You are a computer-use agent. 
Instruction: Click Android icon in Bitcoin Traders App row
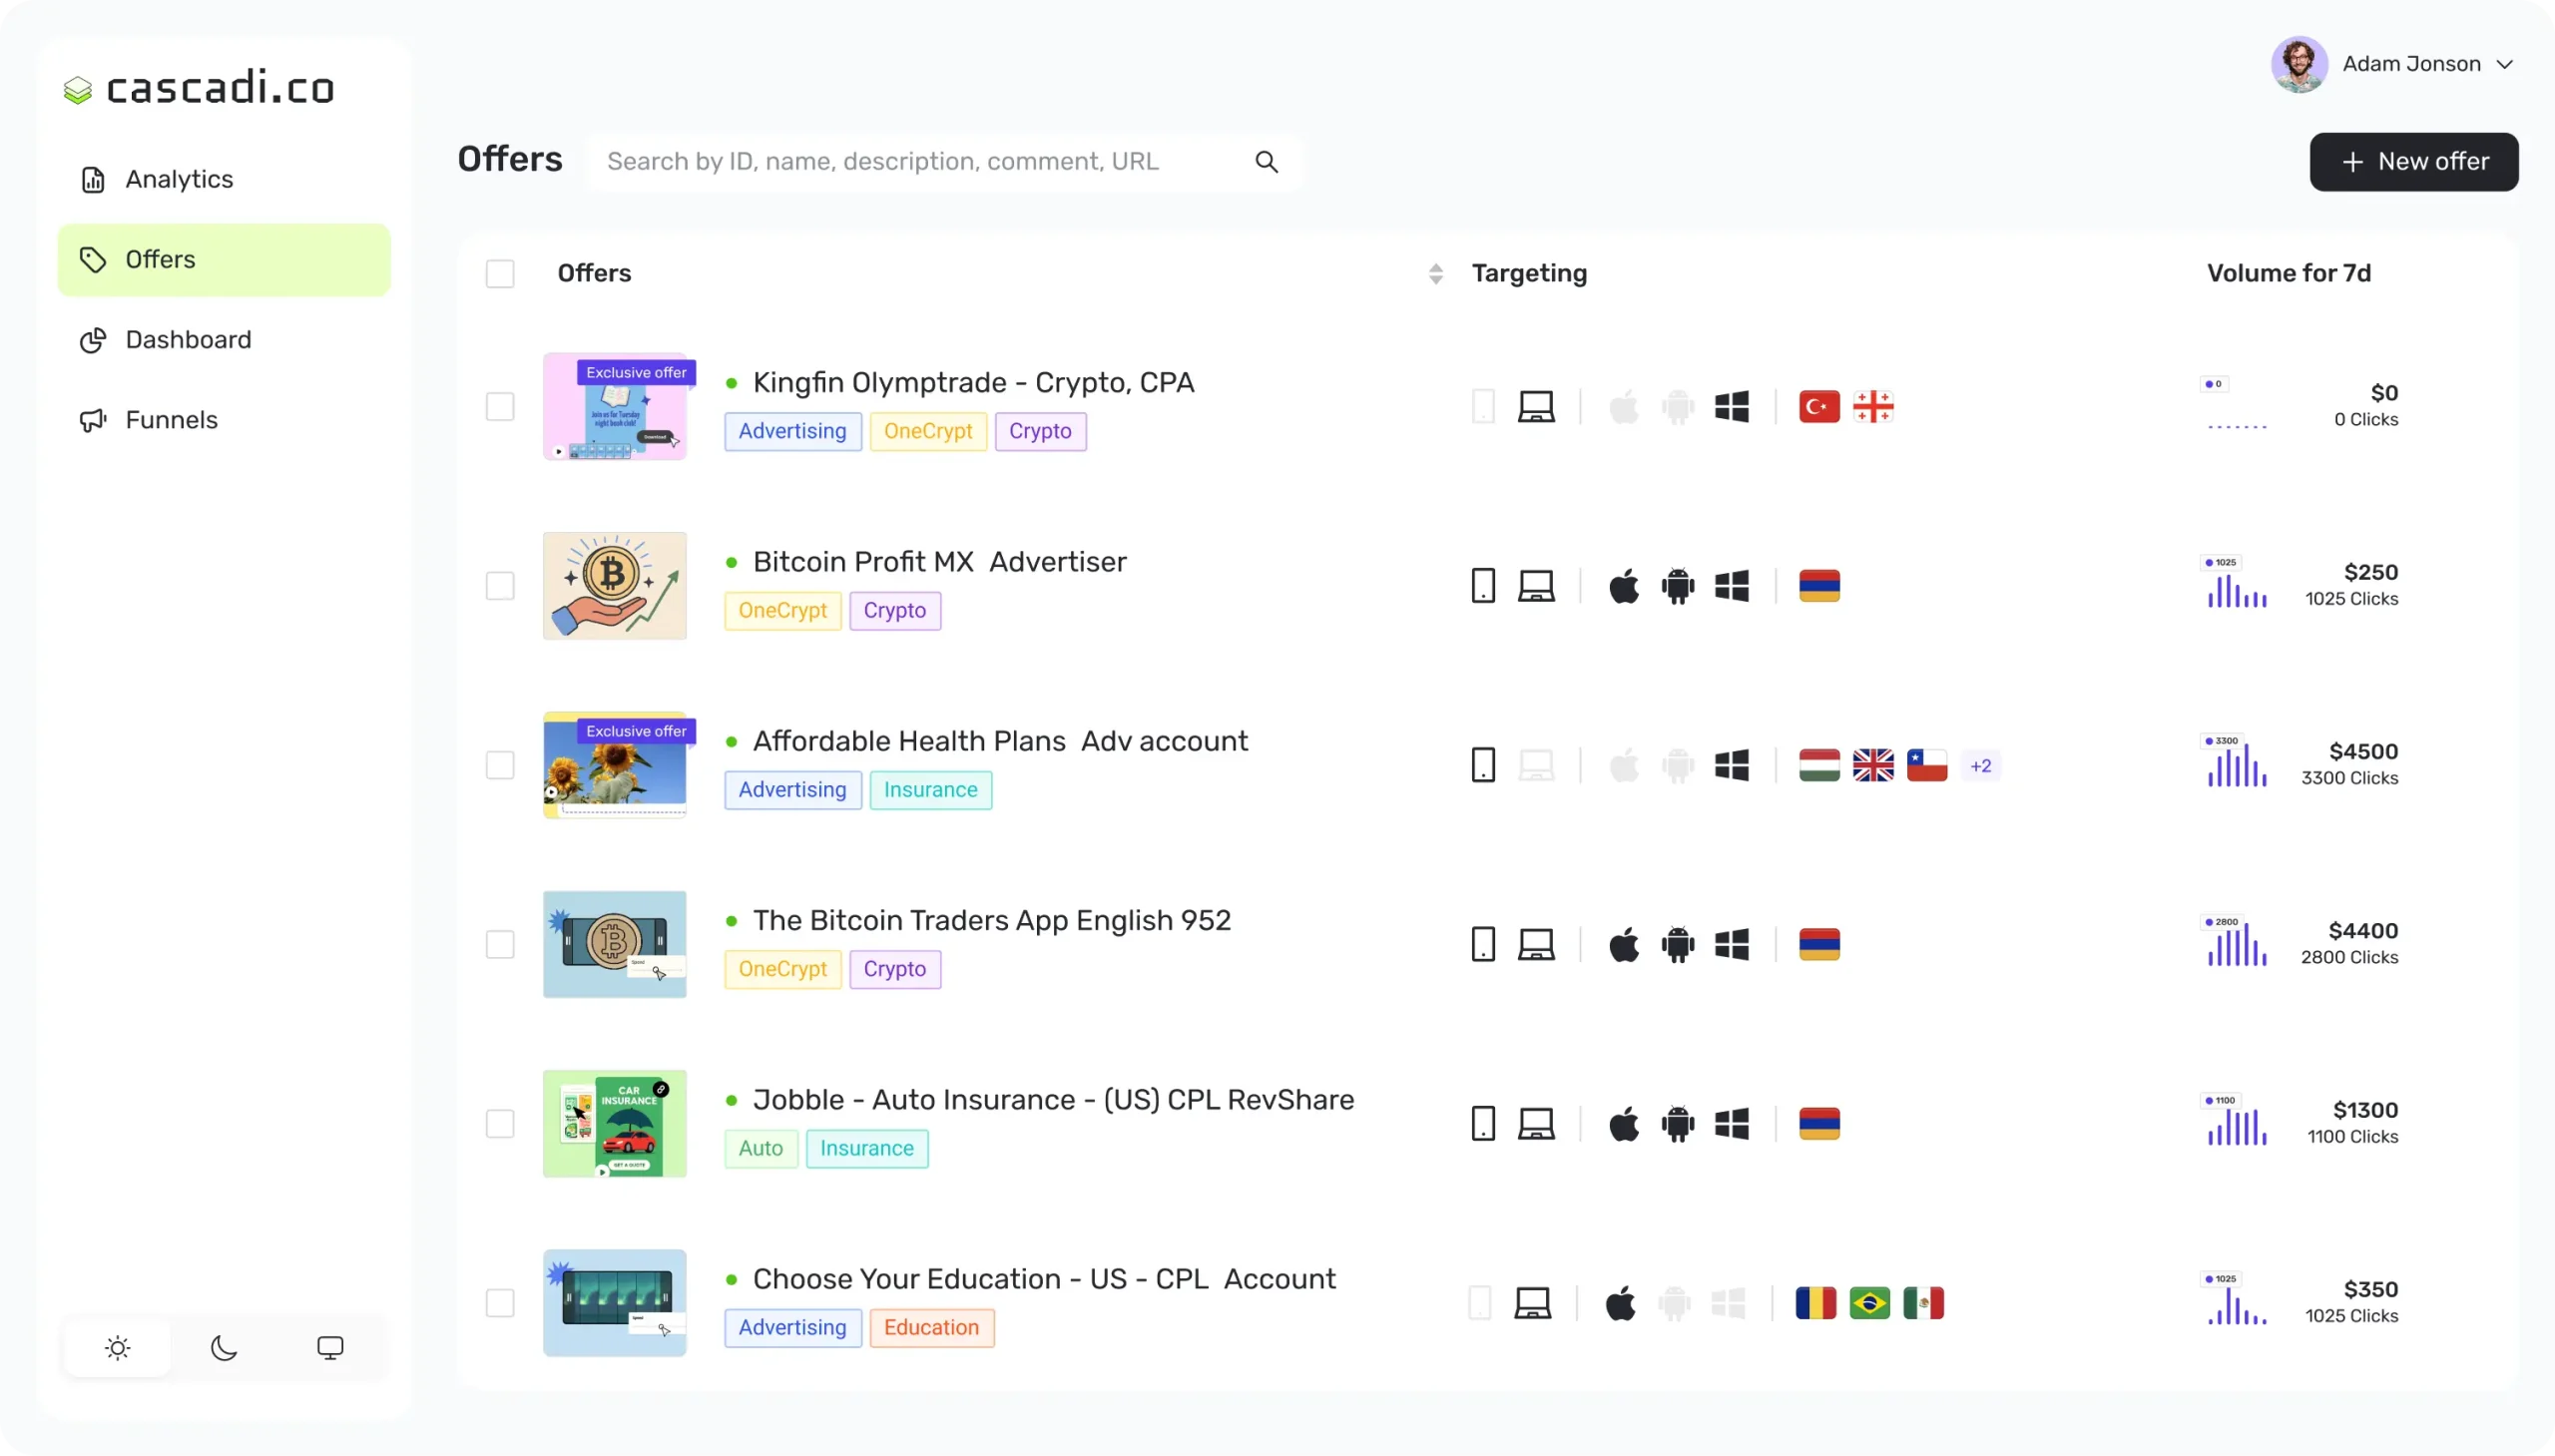click(1678, 945)
